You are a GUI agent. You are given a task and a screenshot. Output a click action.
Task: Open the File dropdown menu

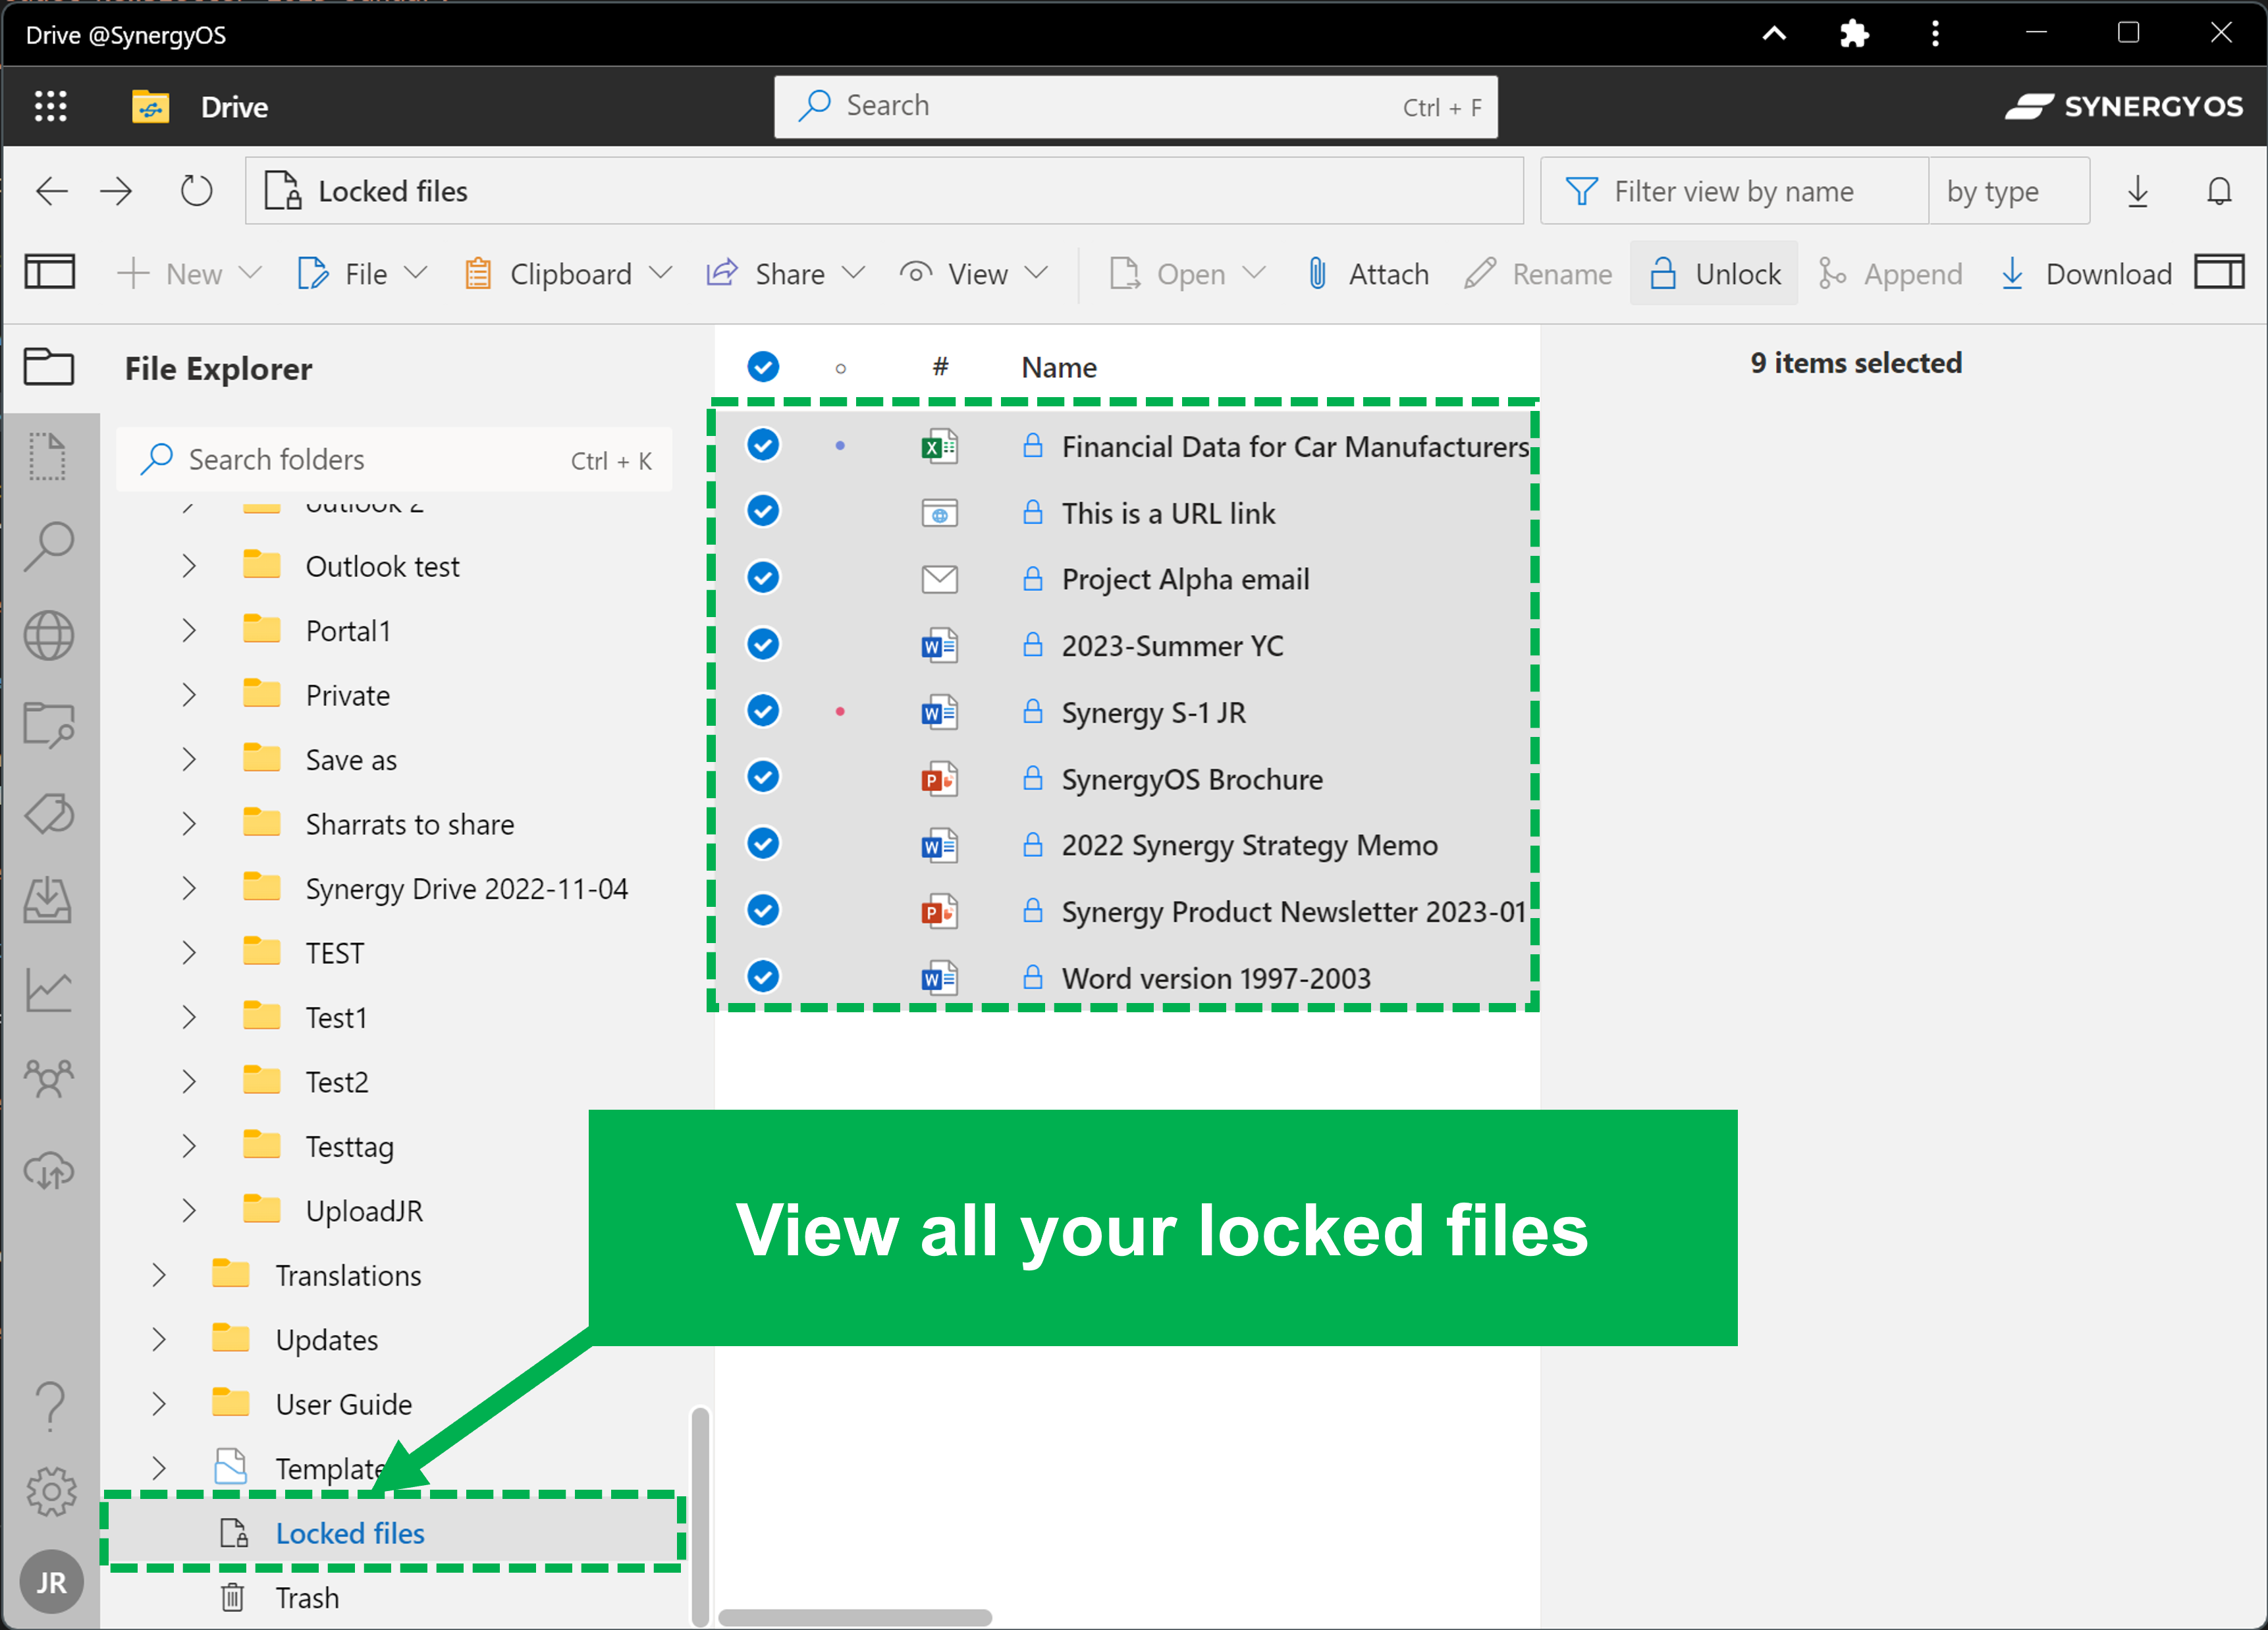[x=362, y=273]
